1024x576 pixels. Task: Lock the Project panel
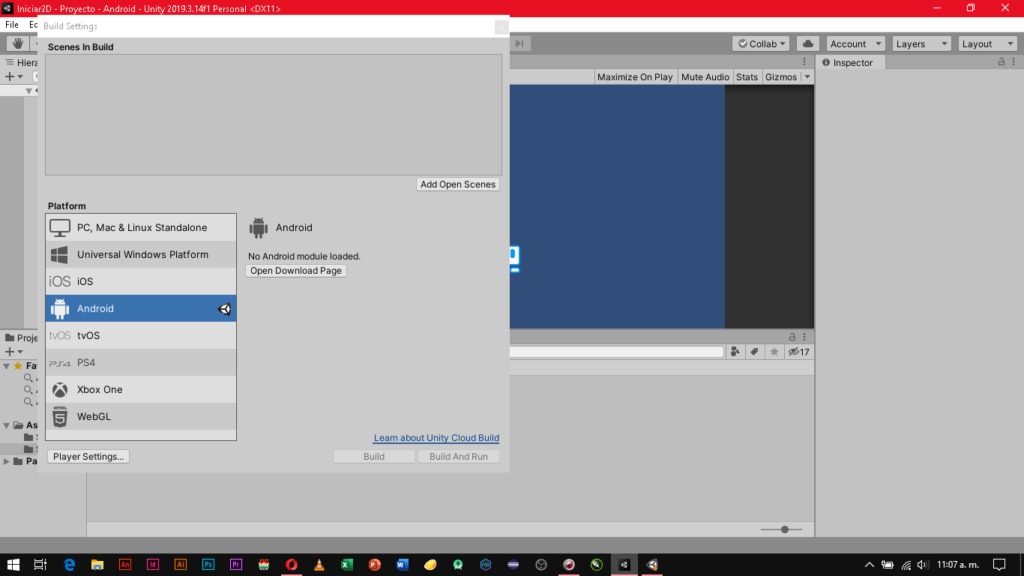click(x=792, y=337)
